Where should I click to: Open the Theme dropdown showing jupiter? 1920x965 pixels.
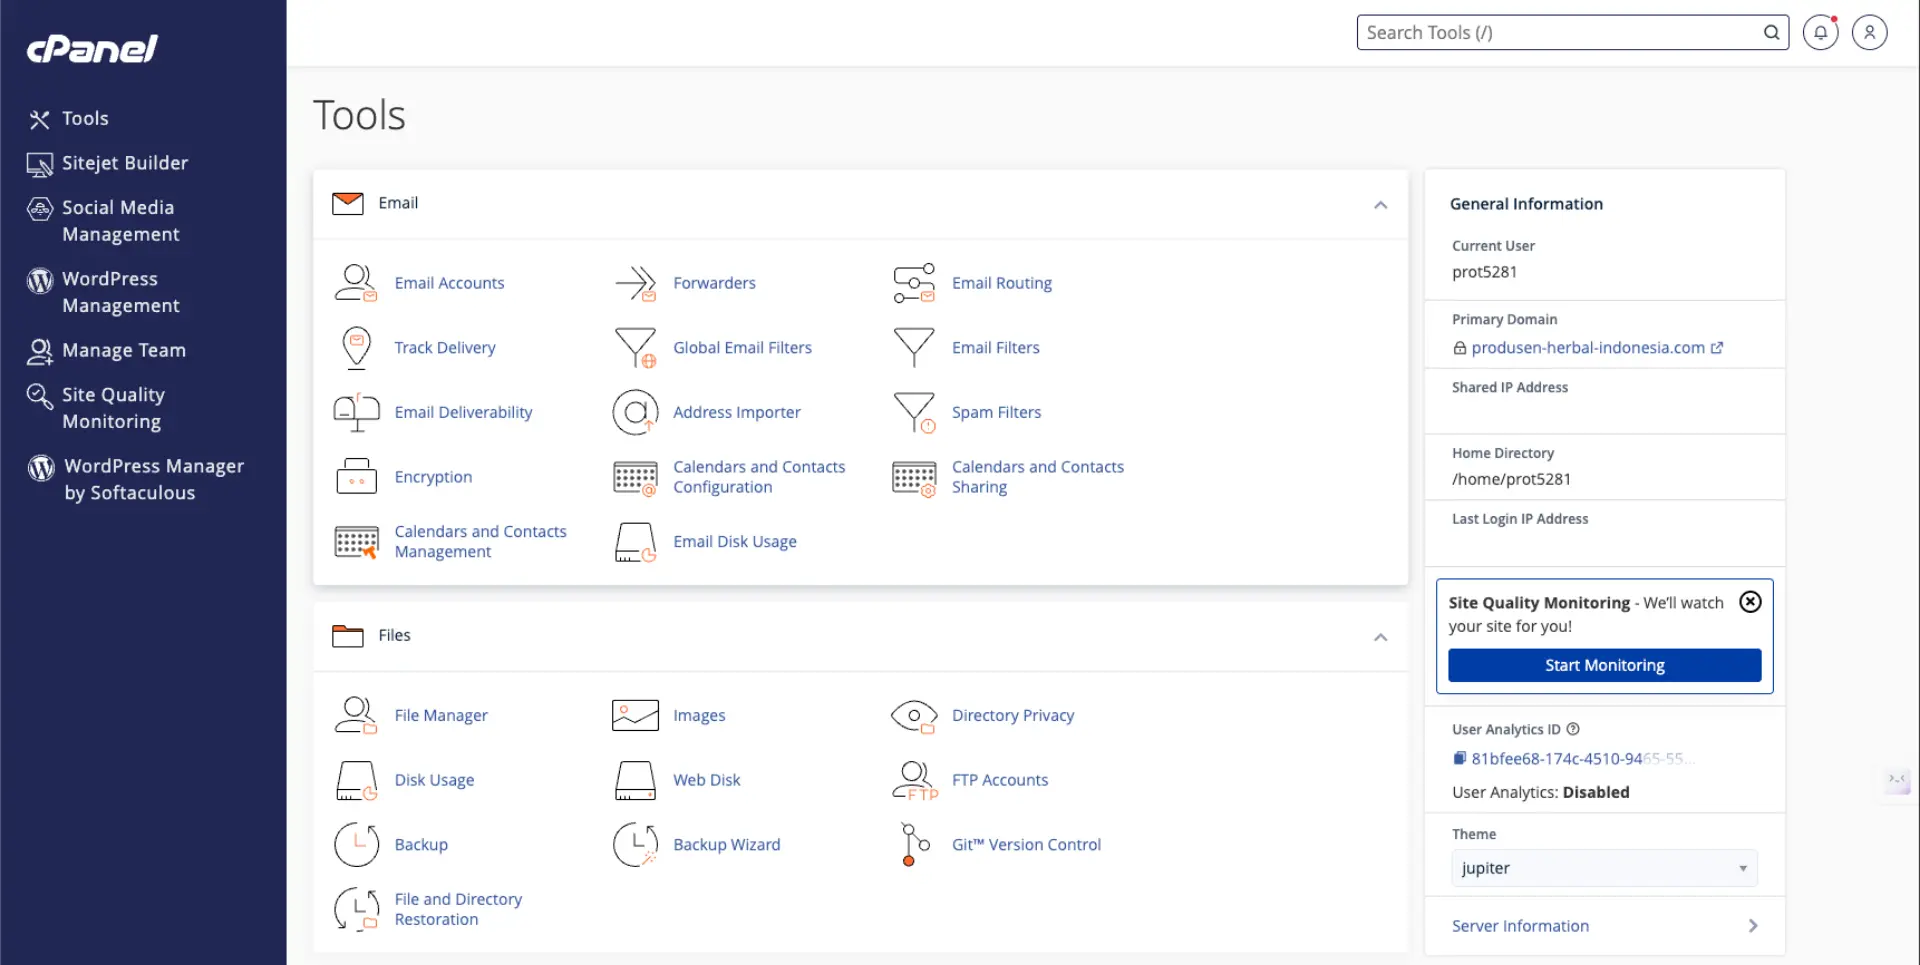[x=1604, y=868]
